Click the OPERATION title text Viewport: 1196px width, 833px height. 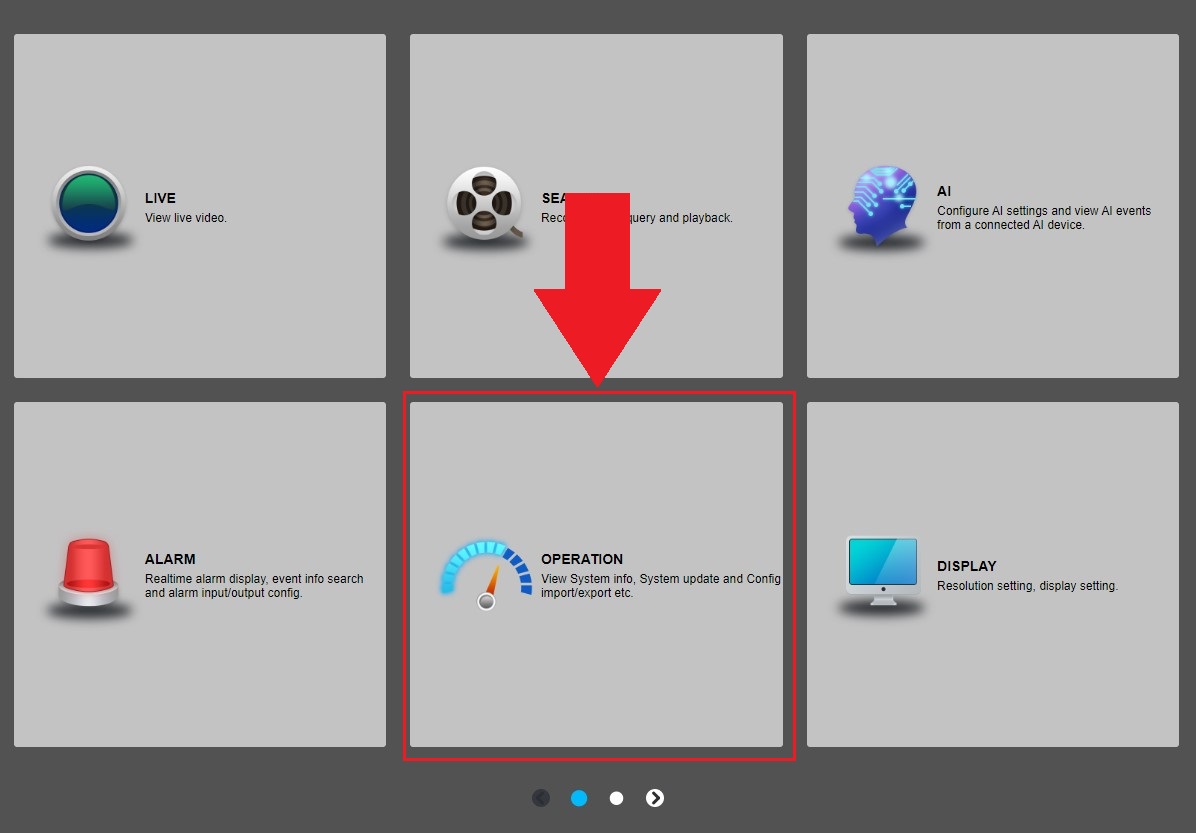pyautogui.click(x=582, y=559)
